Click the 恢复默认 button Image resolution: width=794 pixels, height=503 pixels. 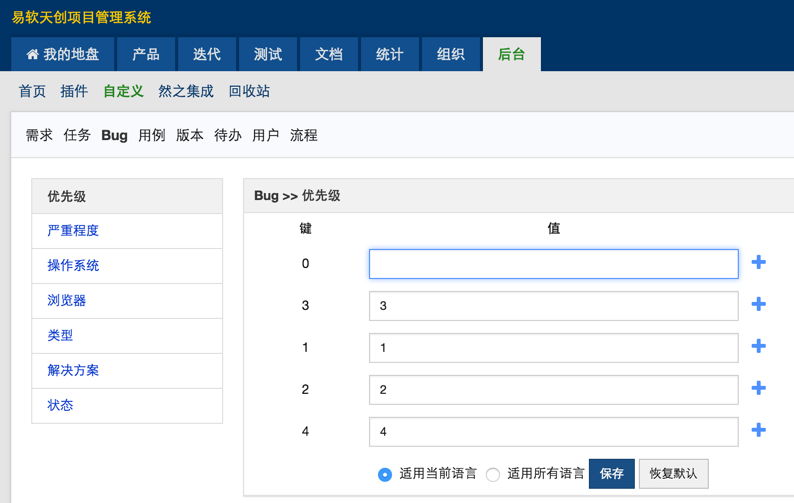[x=673, y=473]
